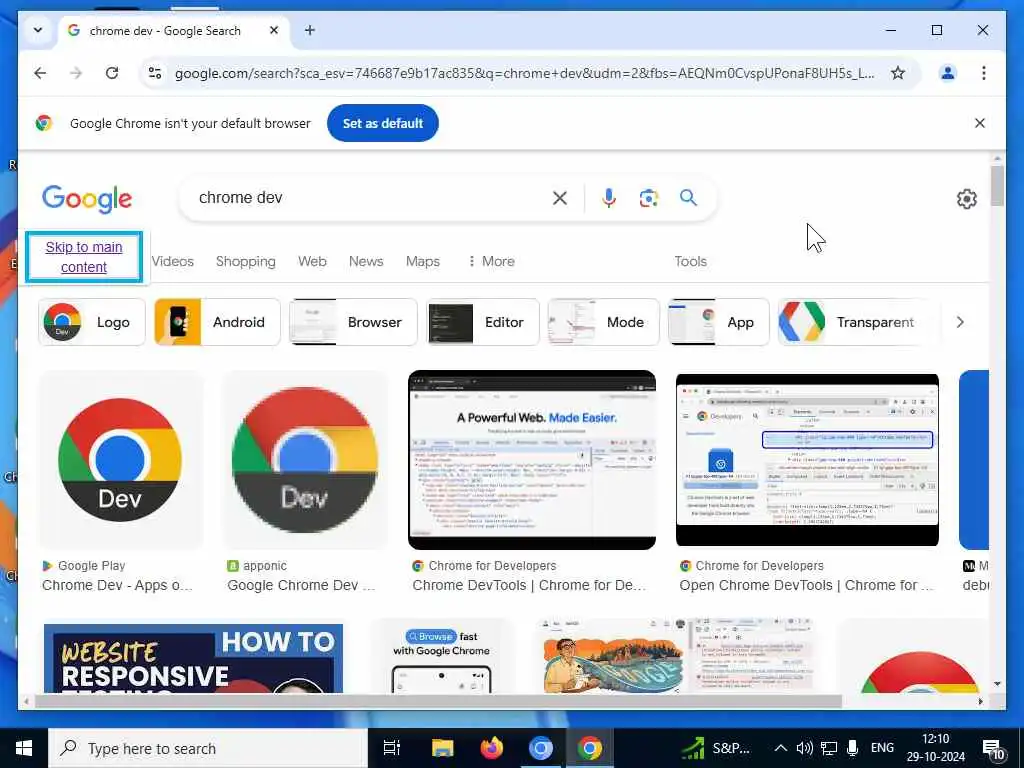Image resolution: width=1024 pixels, height=768 pixels.
Task: Open the tab search chevron in title bar
Action: tap(38, 30)
